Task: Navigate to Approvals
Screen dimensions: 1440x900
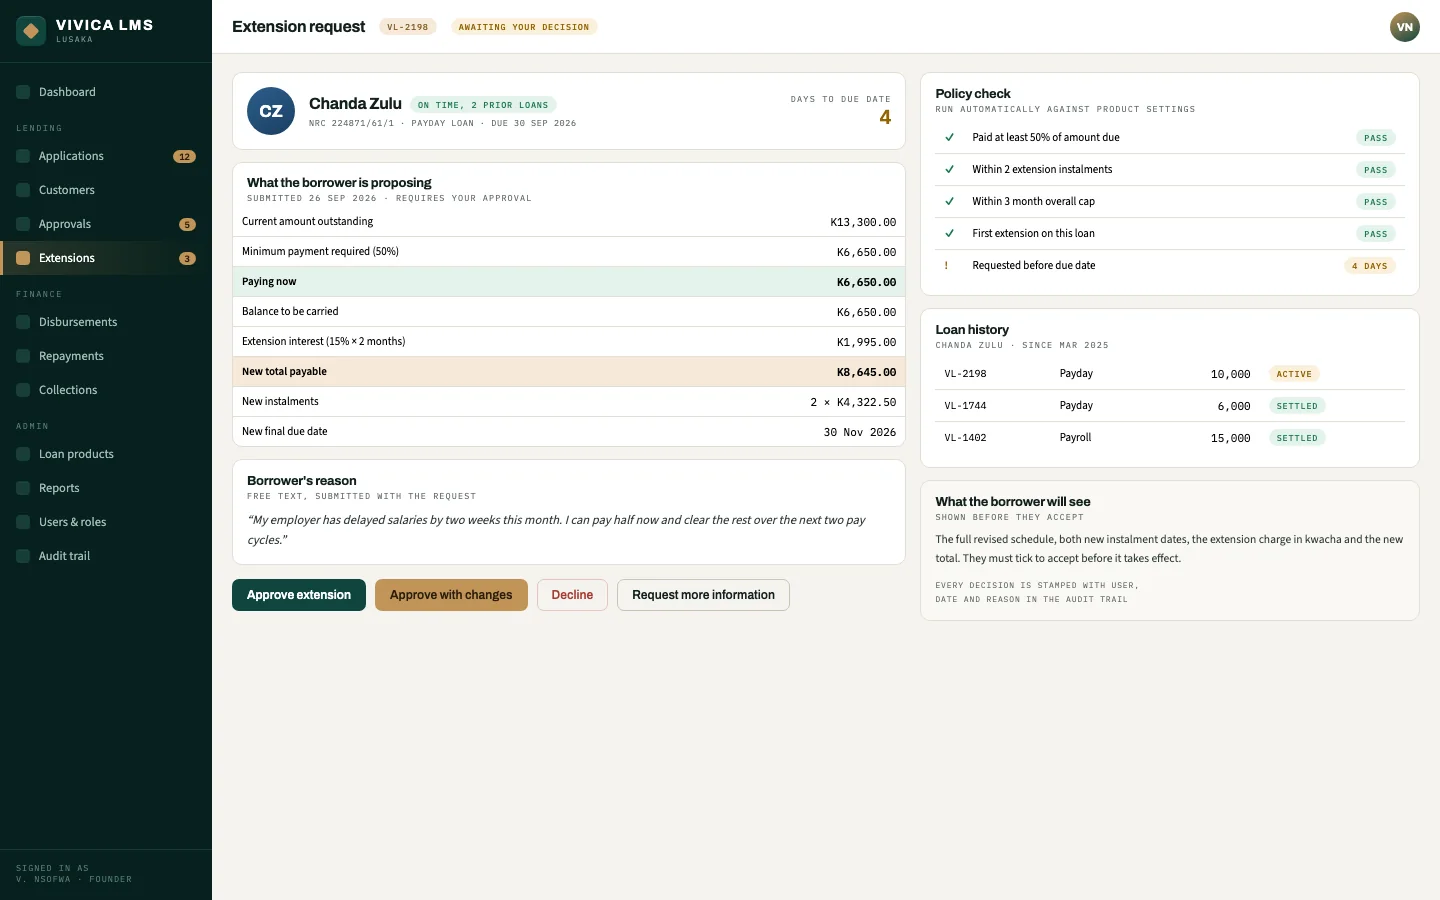Action: coord(106,224)
